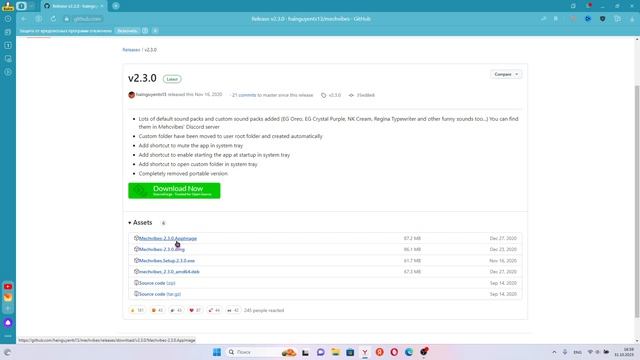Download the Source code (tar.gz) archive
The height and width of the screenshot is (360, 640).
point(160,294)
